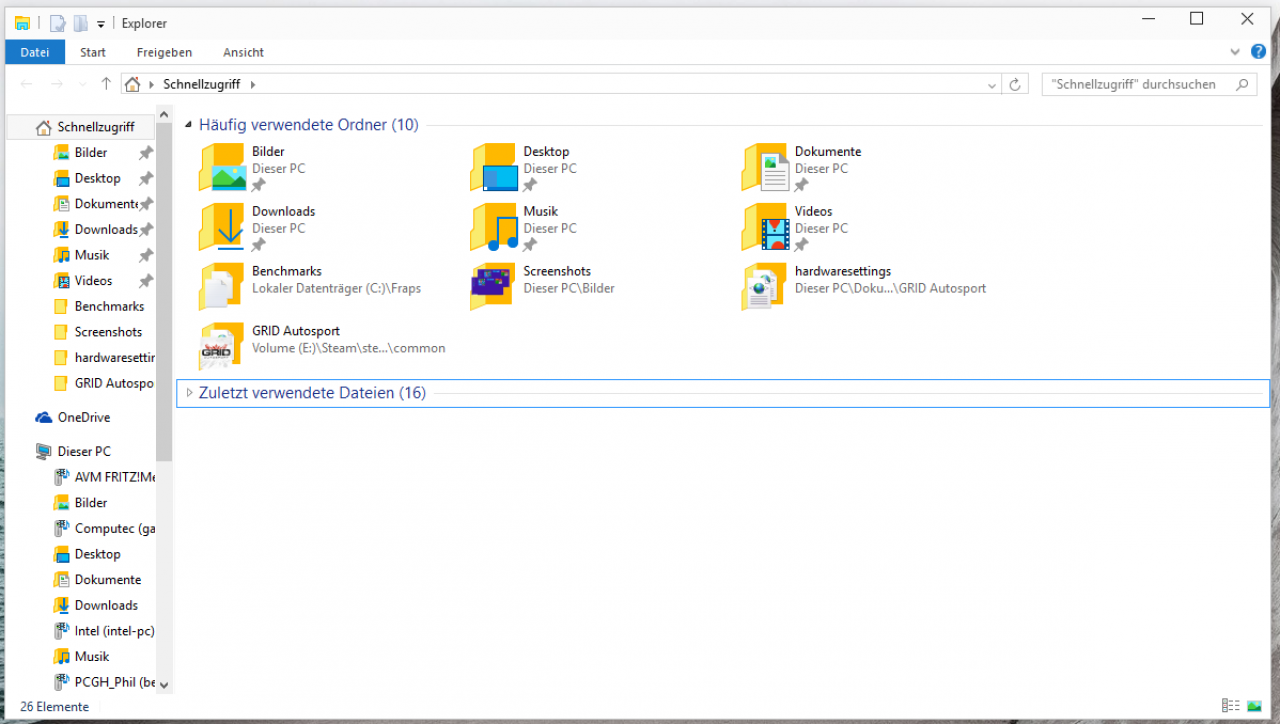Image resolution: width=1280 pixels, height=724 pixels.
Task: Open the Videos folder tile icon
Action: click(765, 227)
